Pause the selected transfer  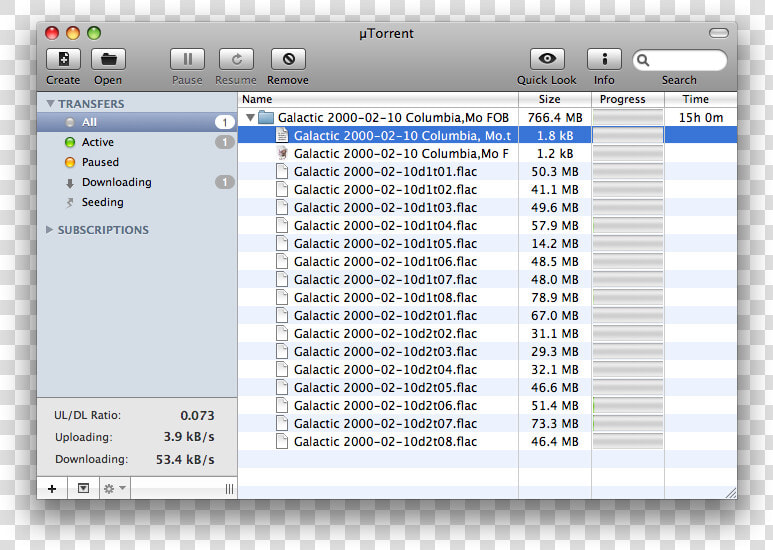187,60
